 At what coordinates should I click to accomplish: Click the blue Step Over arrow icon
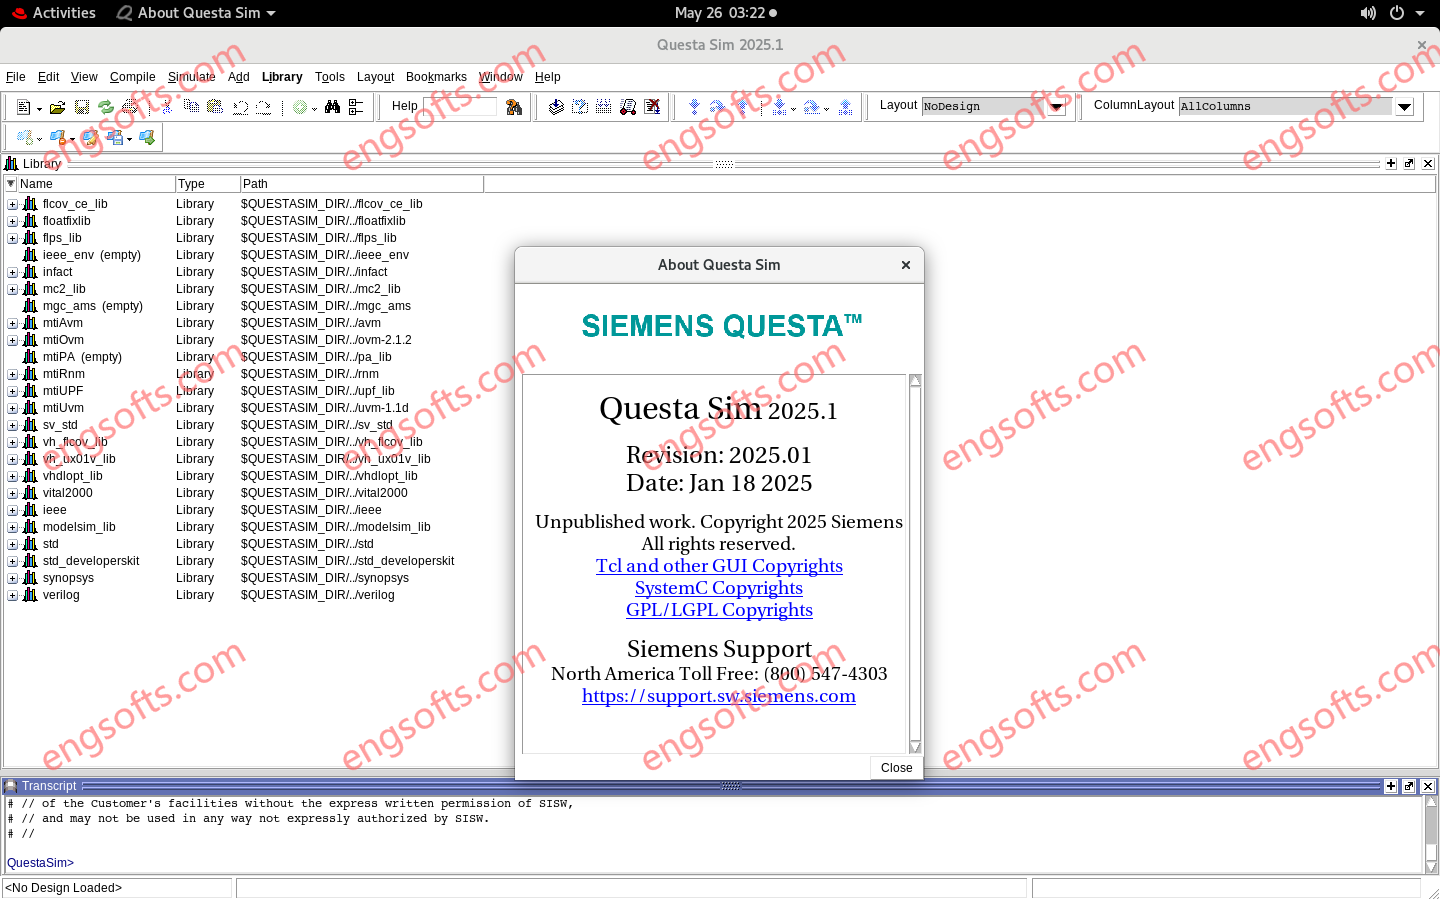tap(718, 106)
